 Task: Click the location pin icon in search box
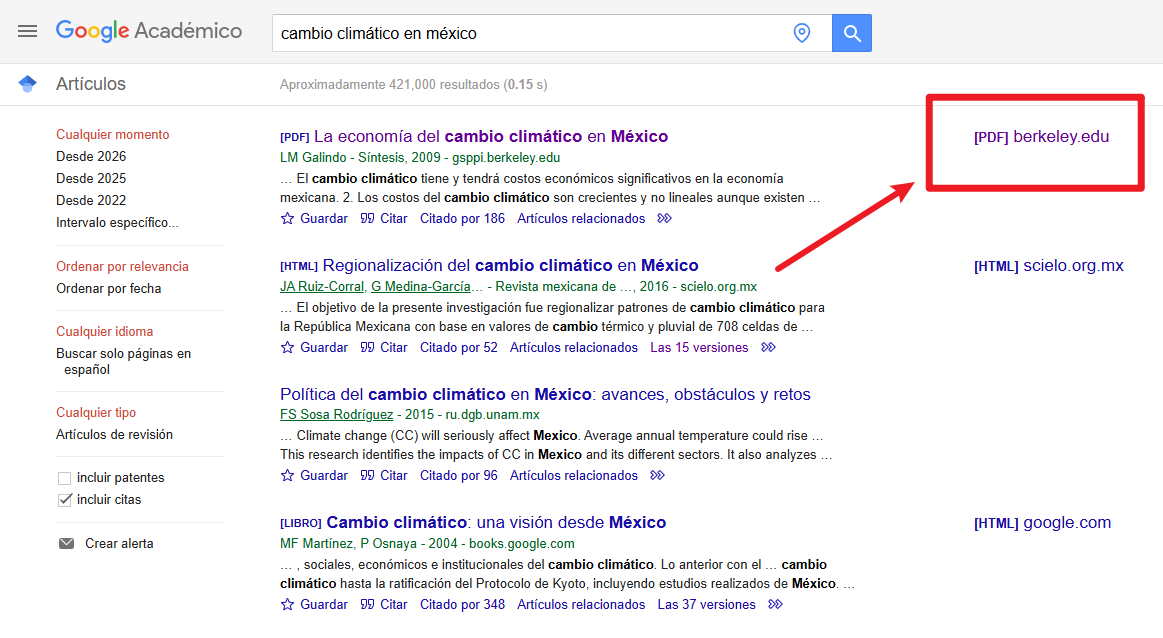801,33
